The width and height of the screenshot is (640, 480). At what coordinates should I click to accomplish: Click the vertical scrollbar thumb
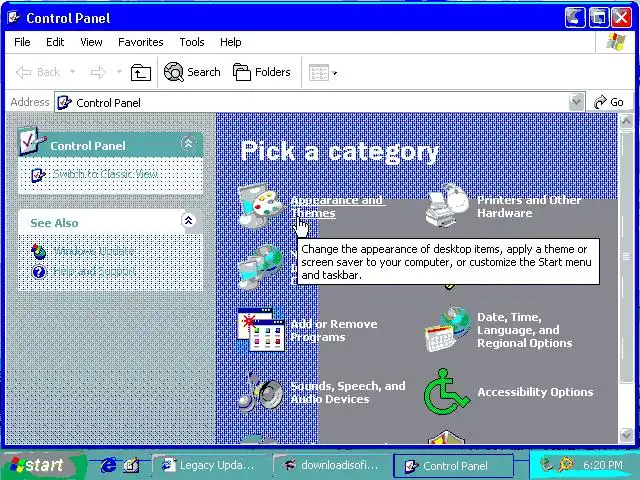click(626, 256)
